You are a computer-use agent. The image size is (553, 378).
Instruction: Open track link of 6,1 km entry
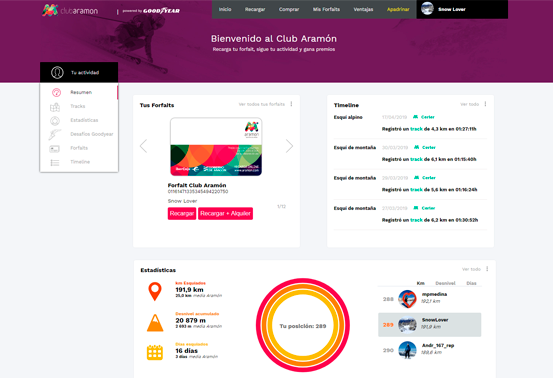[416, 159]
